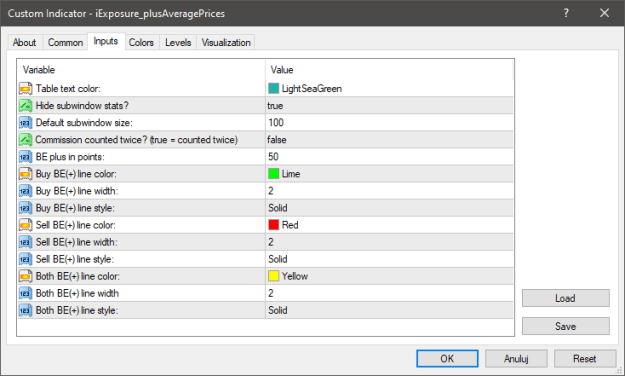Image resolution: width=625 pixels, height=376 pixels.
Task: Click the color icon beside Buy BE(+) line color
Action: click(x=25, y=174)
